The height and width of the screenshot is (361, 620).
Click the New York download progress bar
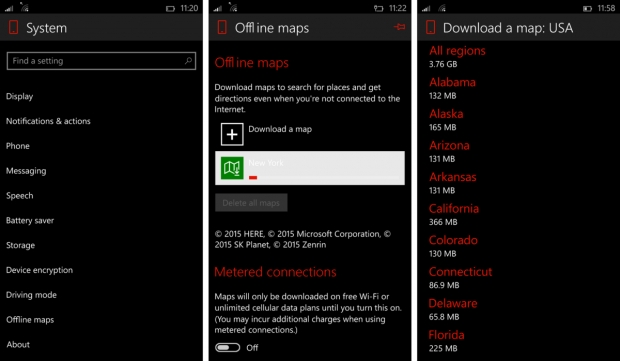click(x=324, y=178)
